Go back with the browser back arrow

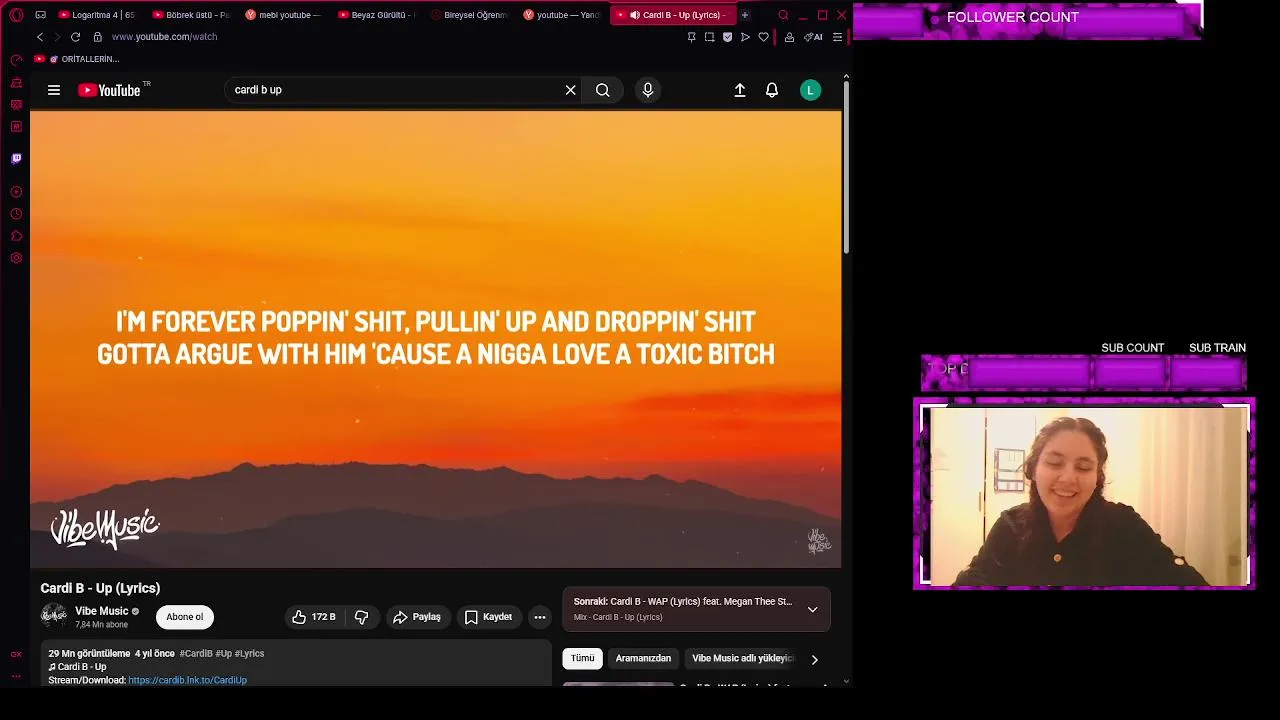pyautogui.click(x=40, y=37)
